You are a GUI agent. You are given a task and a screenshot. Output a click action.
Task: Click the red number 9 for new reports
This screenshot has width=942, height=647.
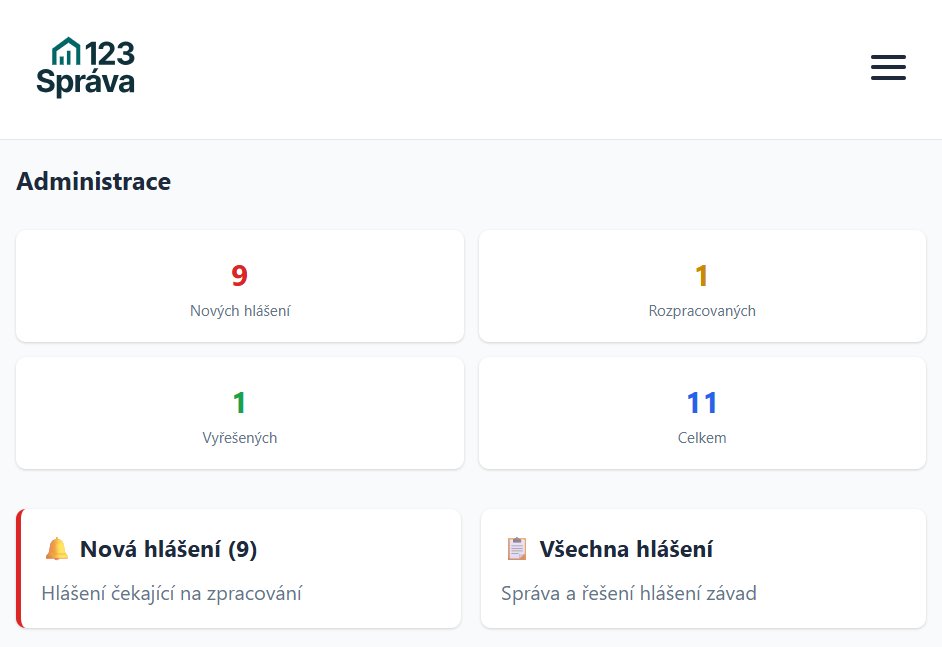point(239,276)
